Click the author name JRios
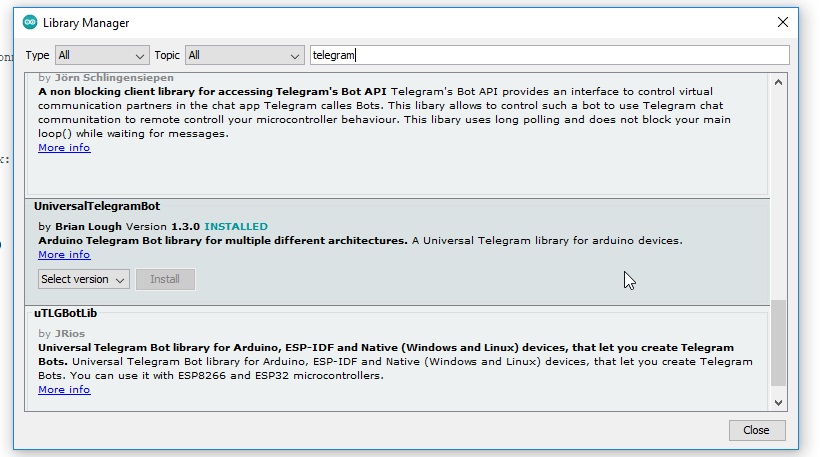The height and width of the screenshot is (457, 839). 70,333
